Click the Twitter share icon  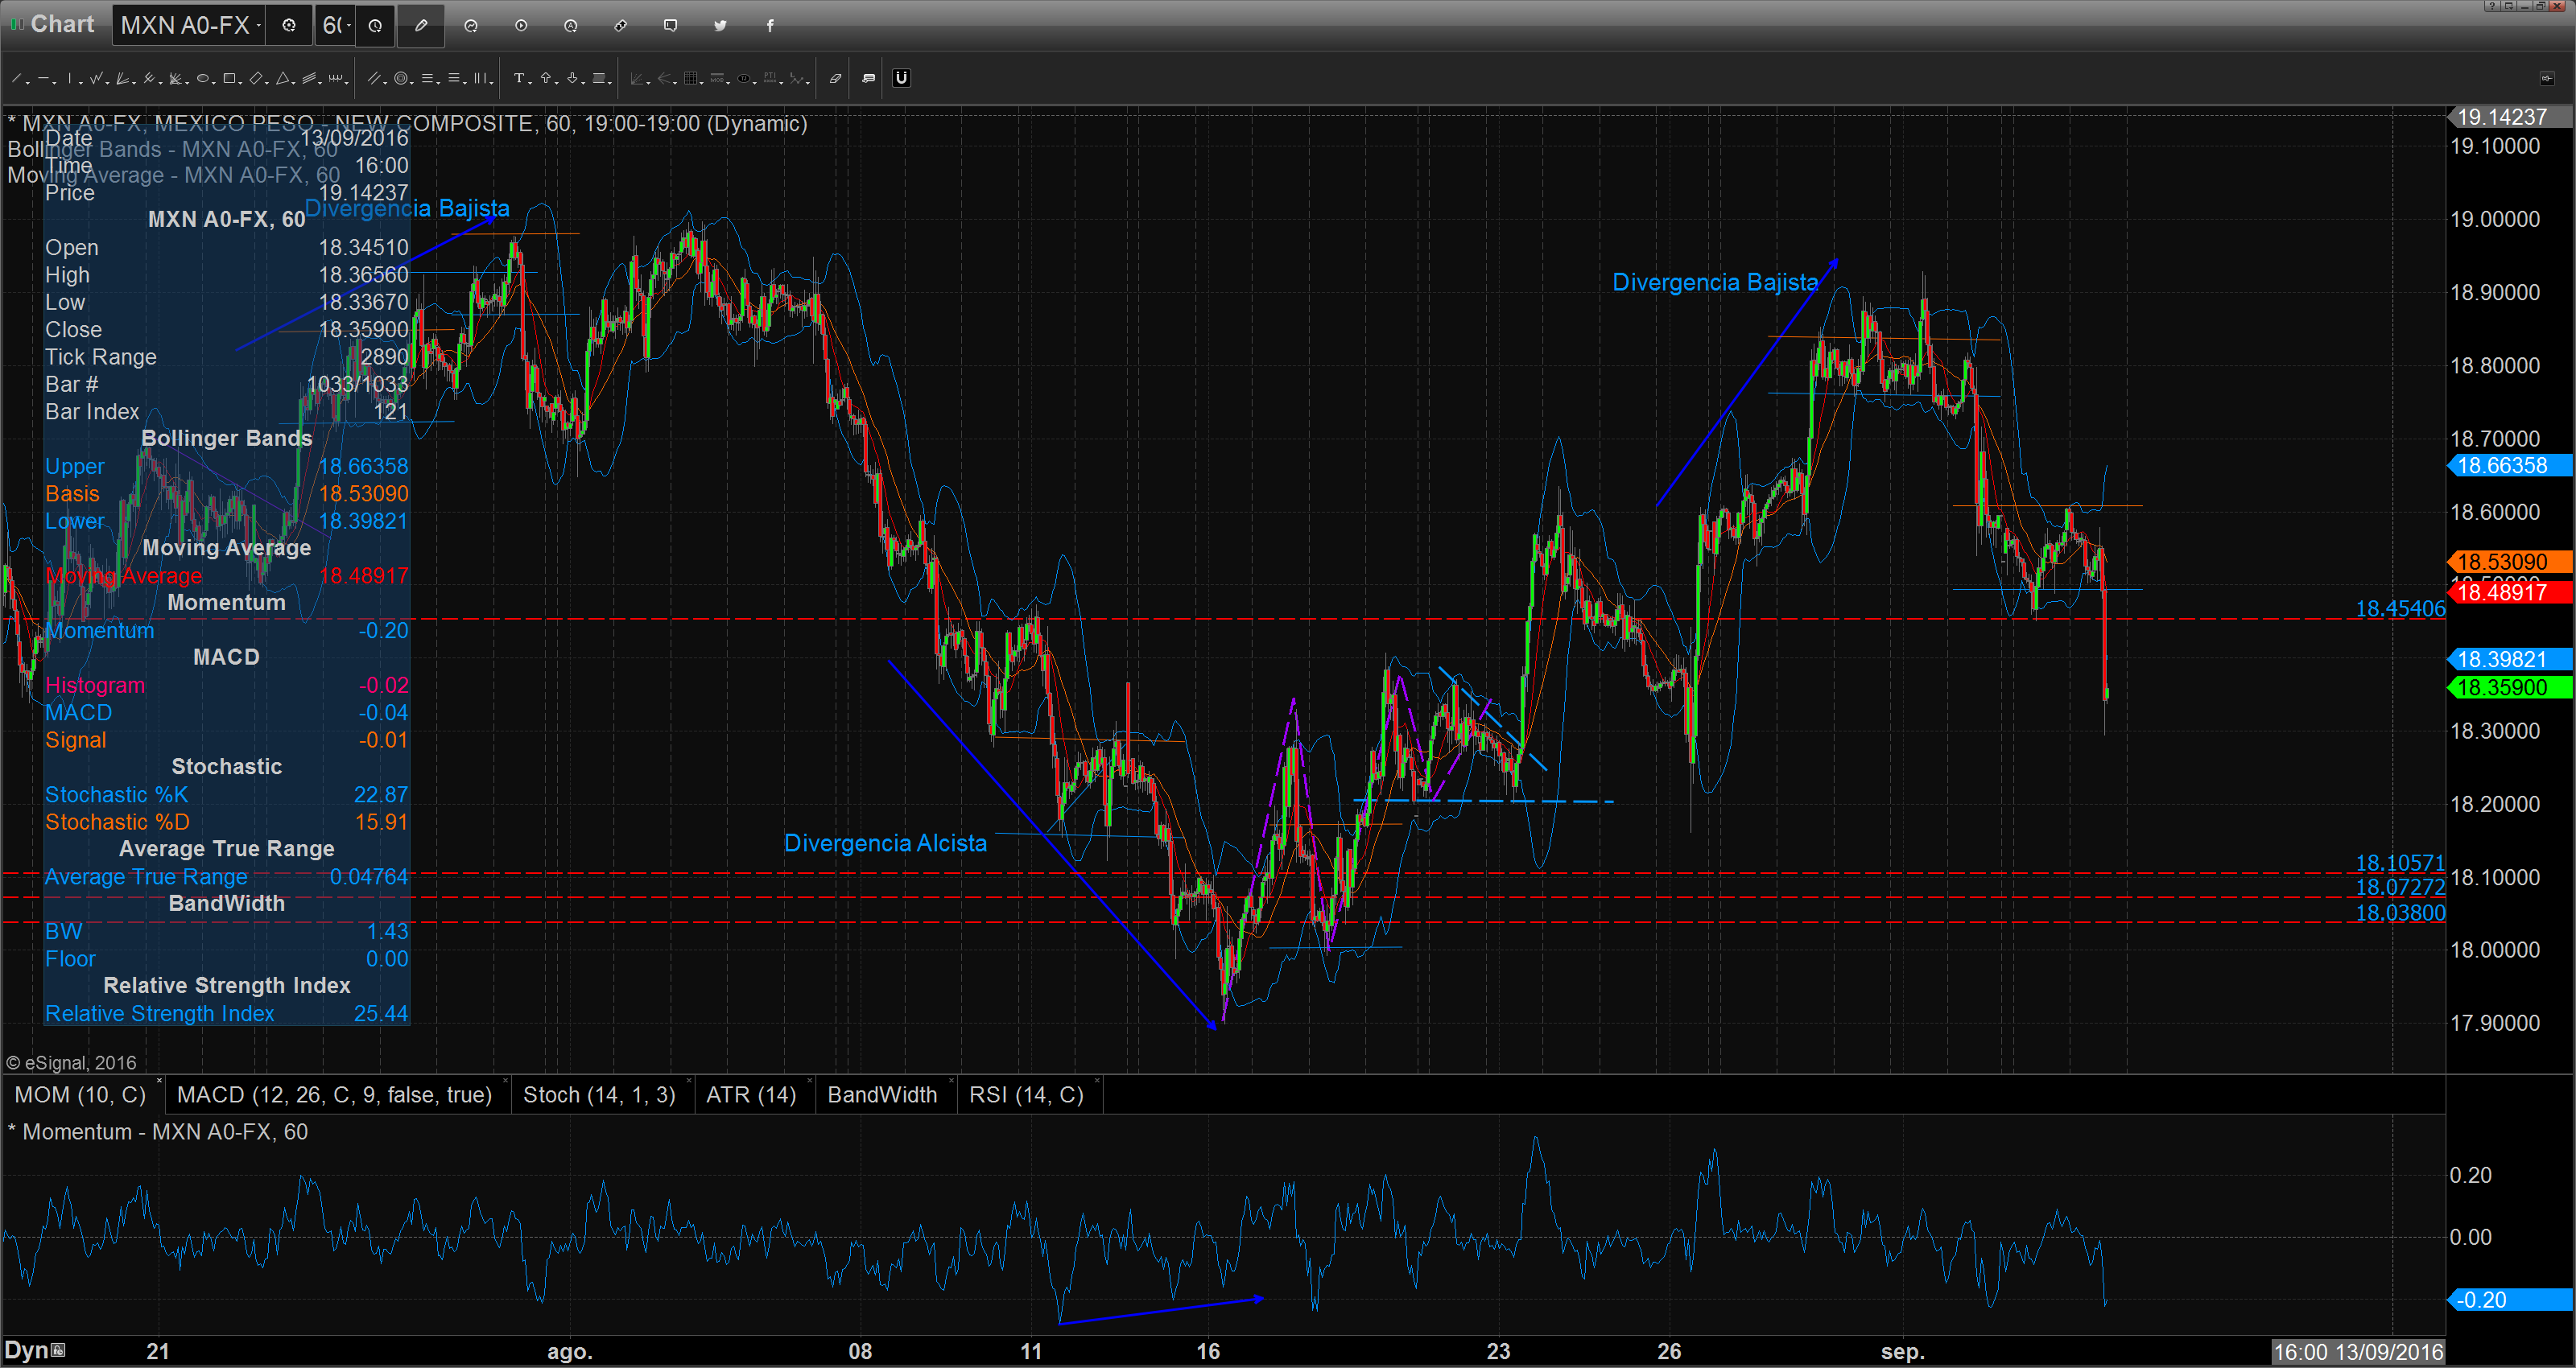(720, 25)
